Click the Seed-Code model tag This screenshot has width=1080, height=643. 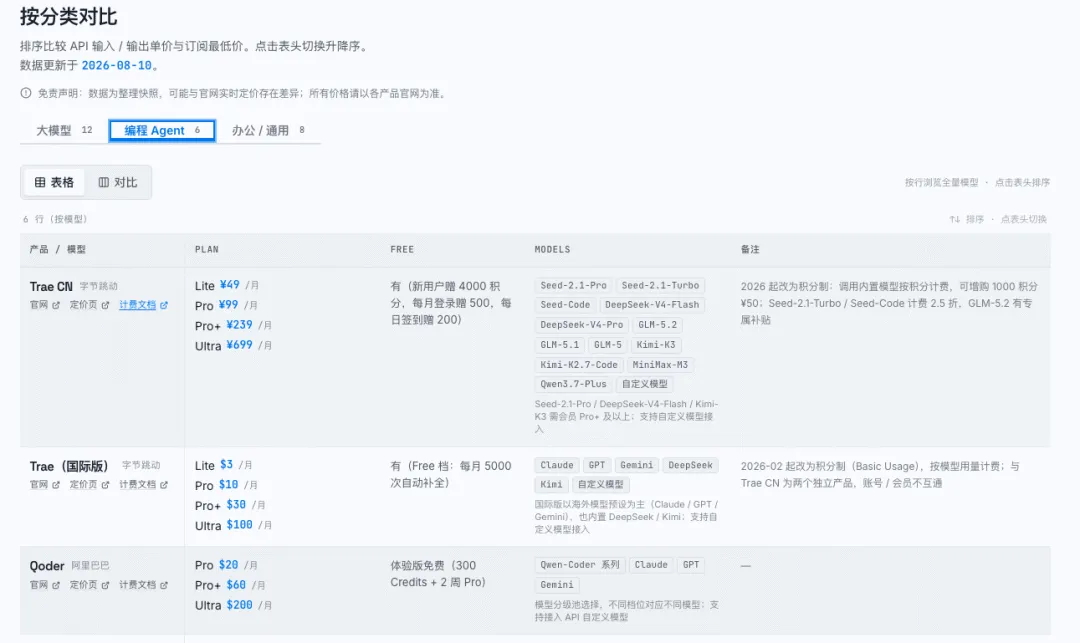click(x=565, y=305)
